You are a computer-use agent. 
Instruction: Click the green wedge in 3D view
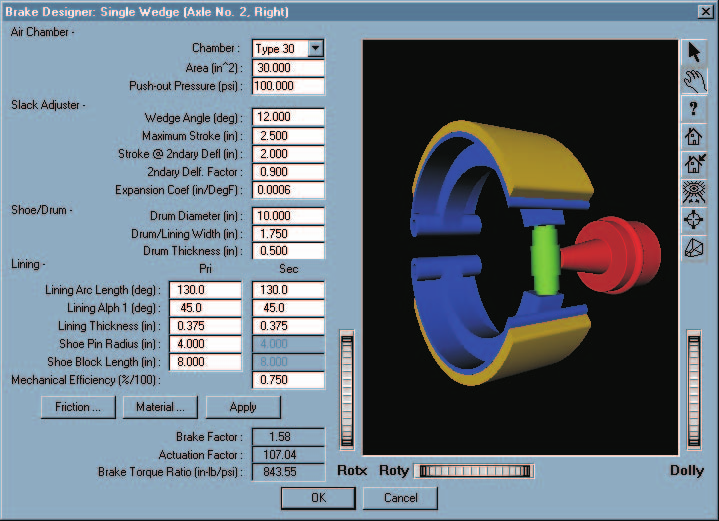(x=545, y=259)
